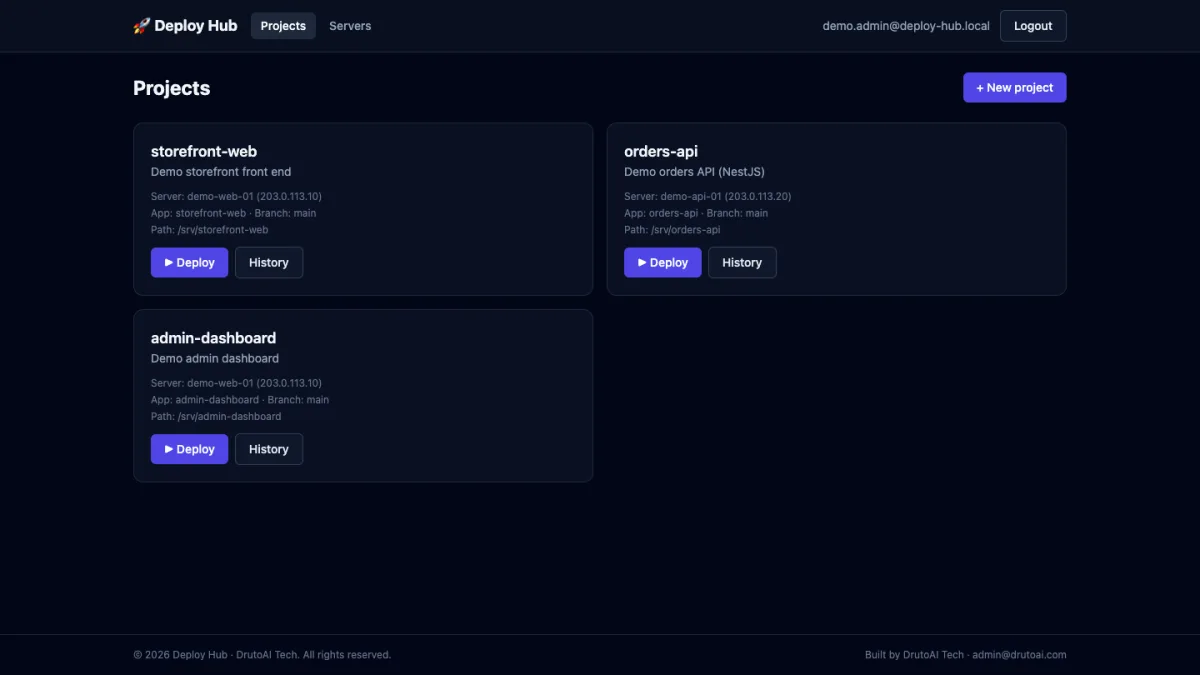Click orders-api server line demo-api-01
1200x675 pixels.
(708, 196)
